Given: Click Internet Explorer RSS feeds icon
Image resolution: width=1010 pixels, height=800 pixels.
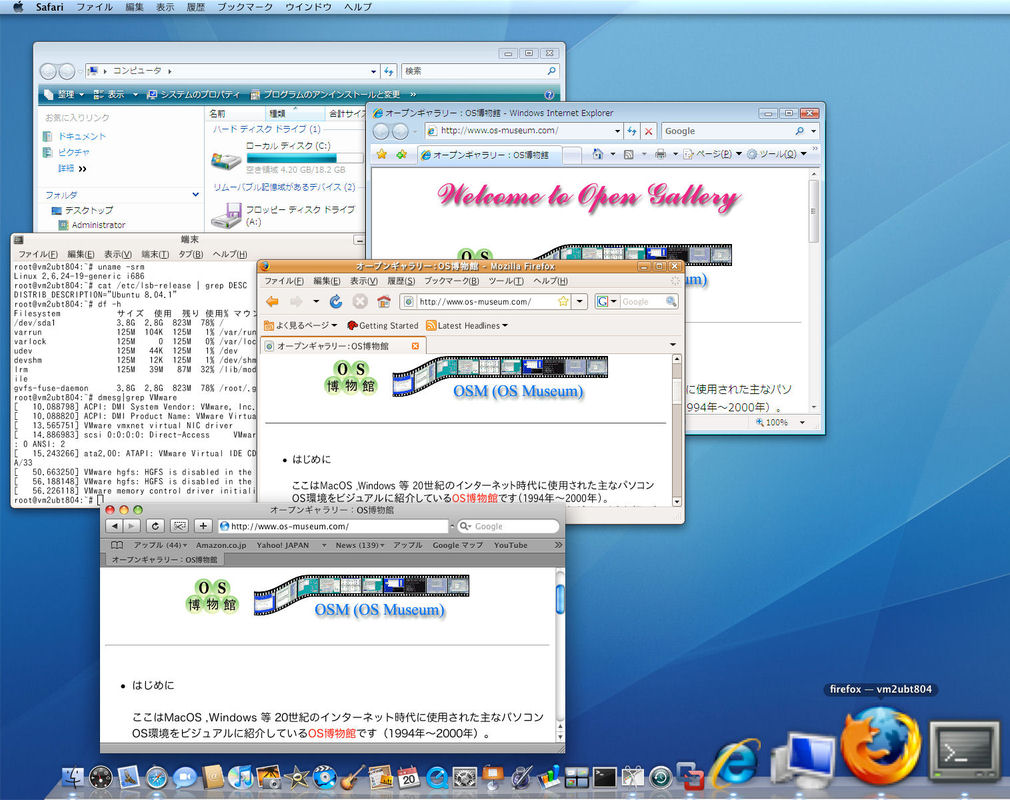Looking at the screenshot, I should coord(629,154).
